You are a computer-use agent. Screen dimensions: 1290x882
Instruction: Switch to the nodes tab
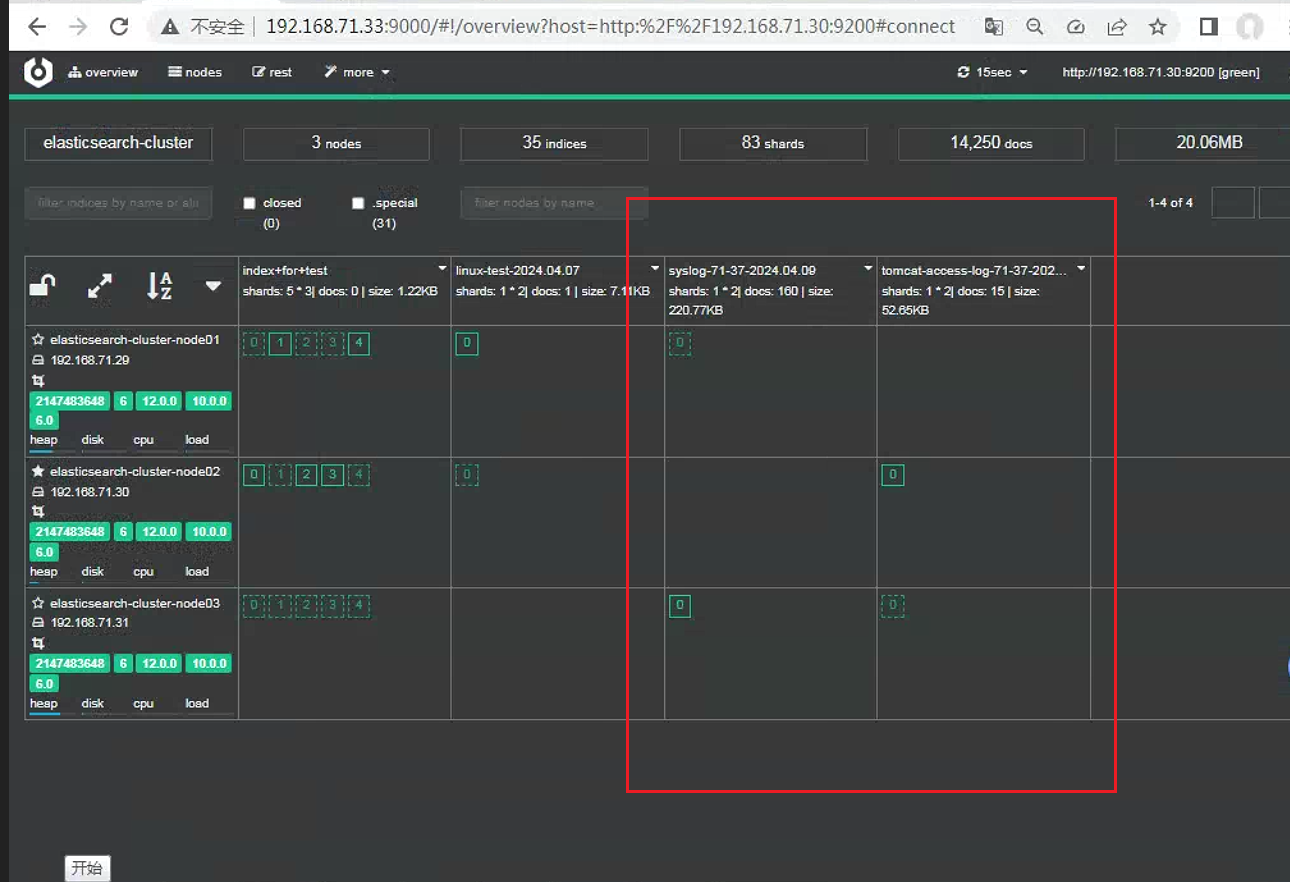coord(195,72)
